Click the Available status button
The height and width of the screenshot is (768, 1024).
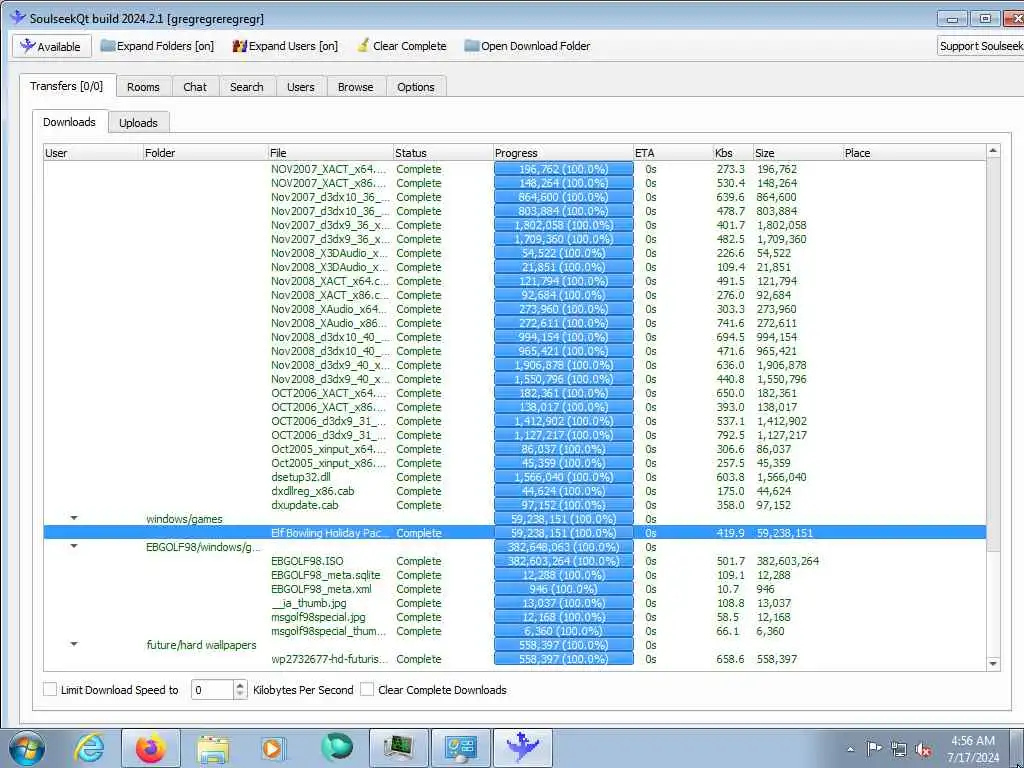[x=50, y=46]
